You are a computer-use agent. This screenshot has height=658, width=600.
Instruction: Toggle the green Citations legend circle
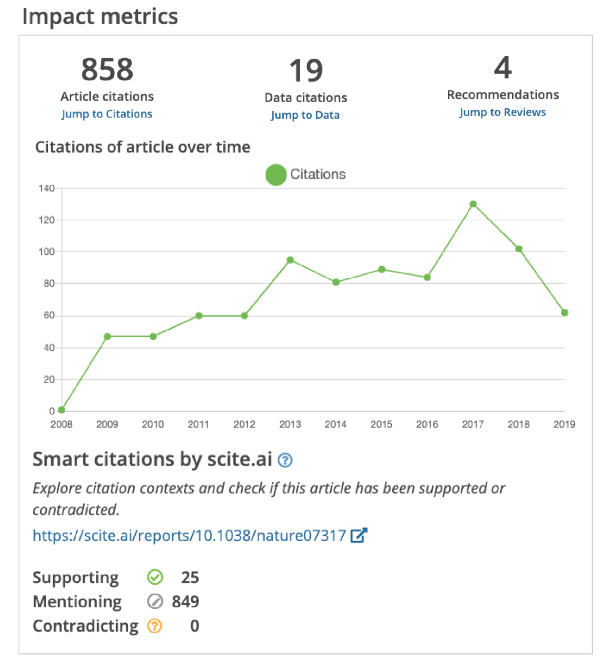(276, 174)
